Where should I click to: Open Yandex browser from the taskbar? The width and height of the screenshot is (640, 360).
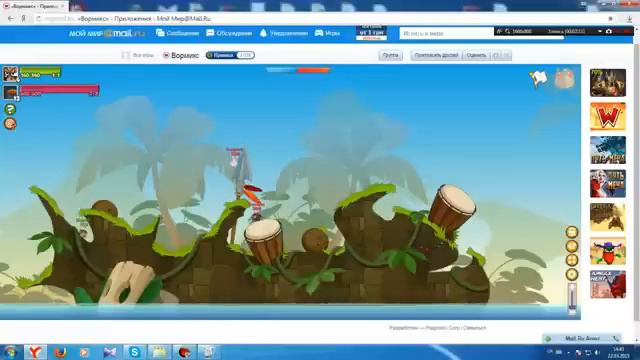coord(35,352)
